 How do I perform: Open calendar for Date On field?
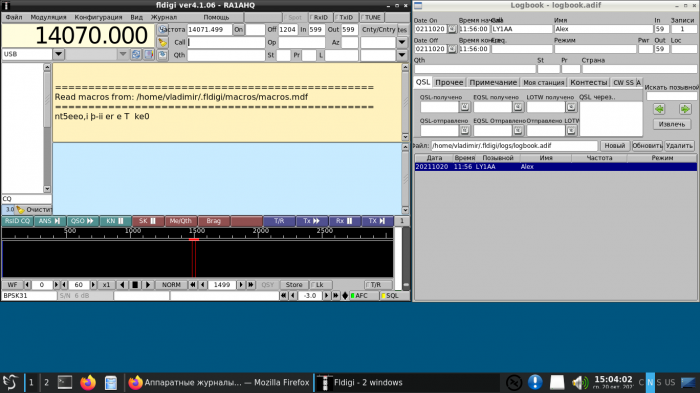click(452, 29)
